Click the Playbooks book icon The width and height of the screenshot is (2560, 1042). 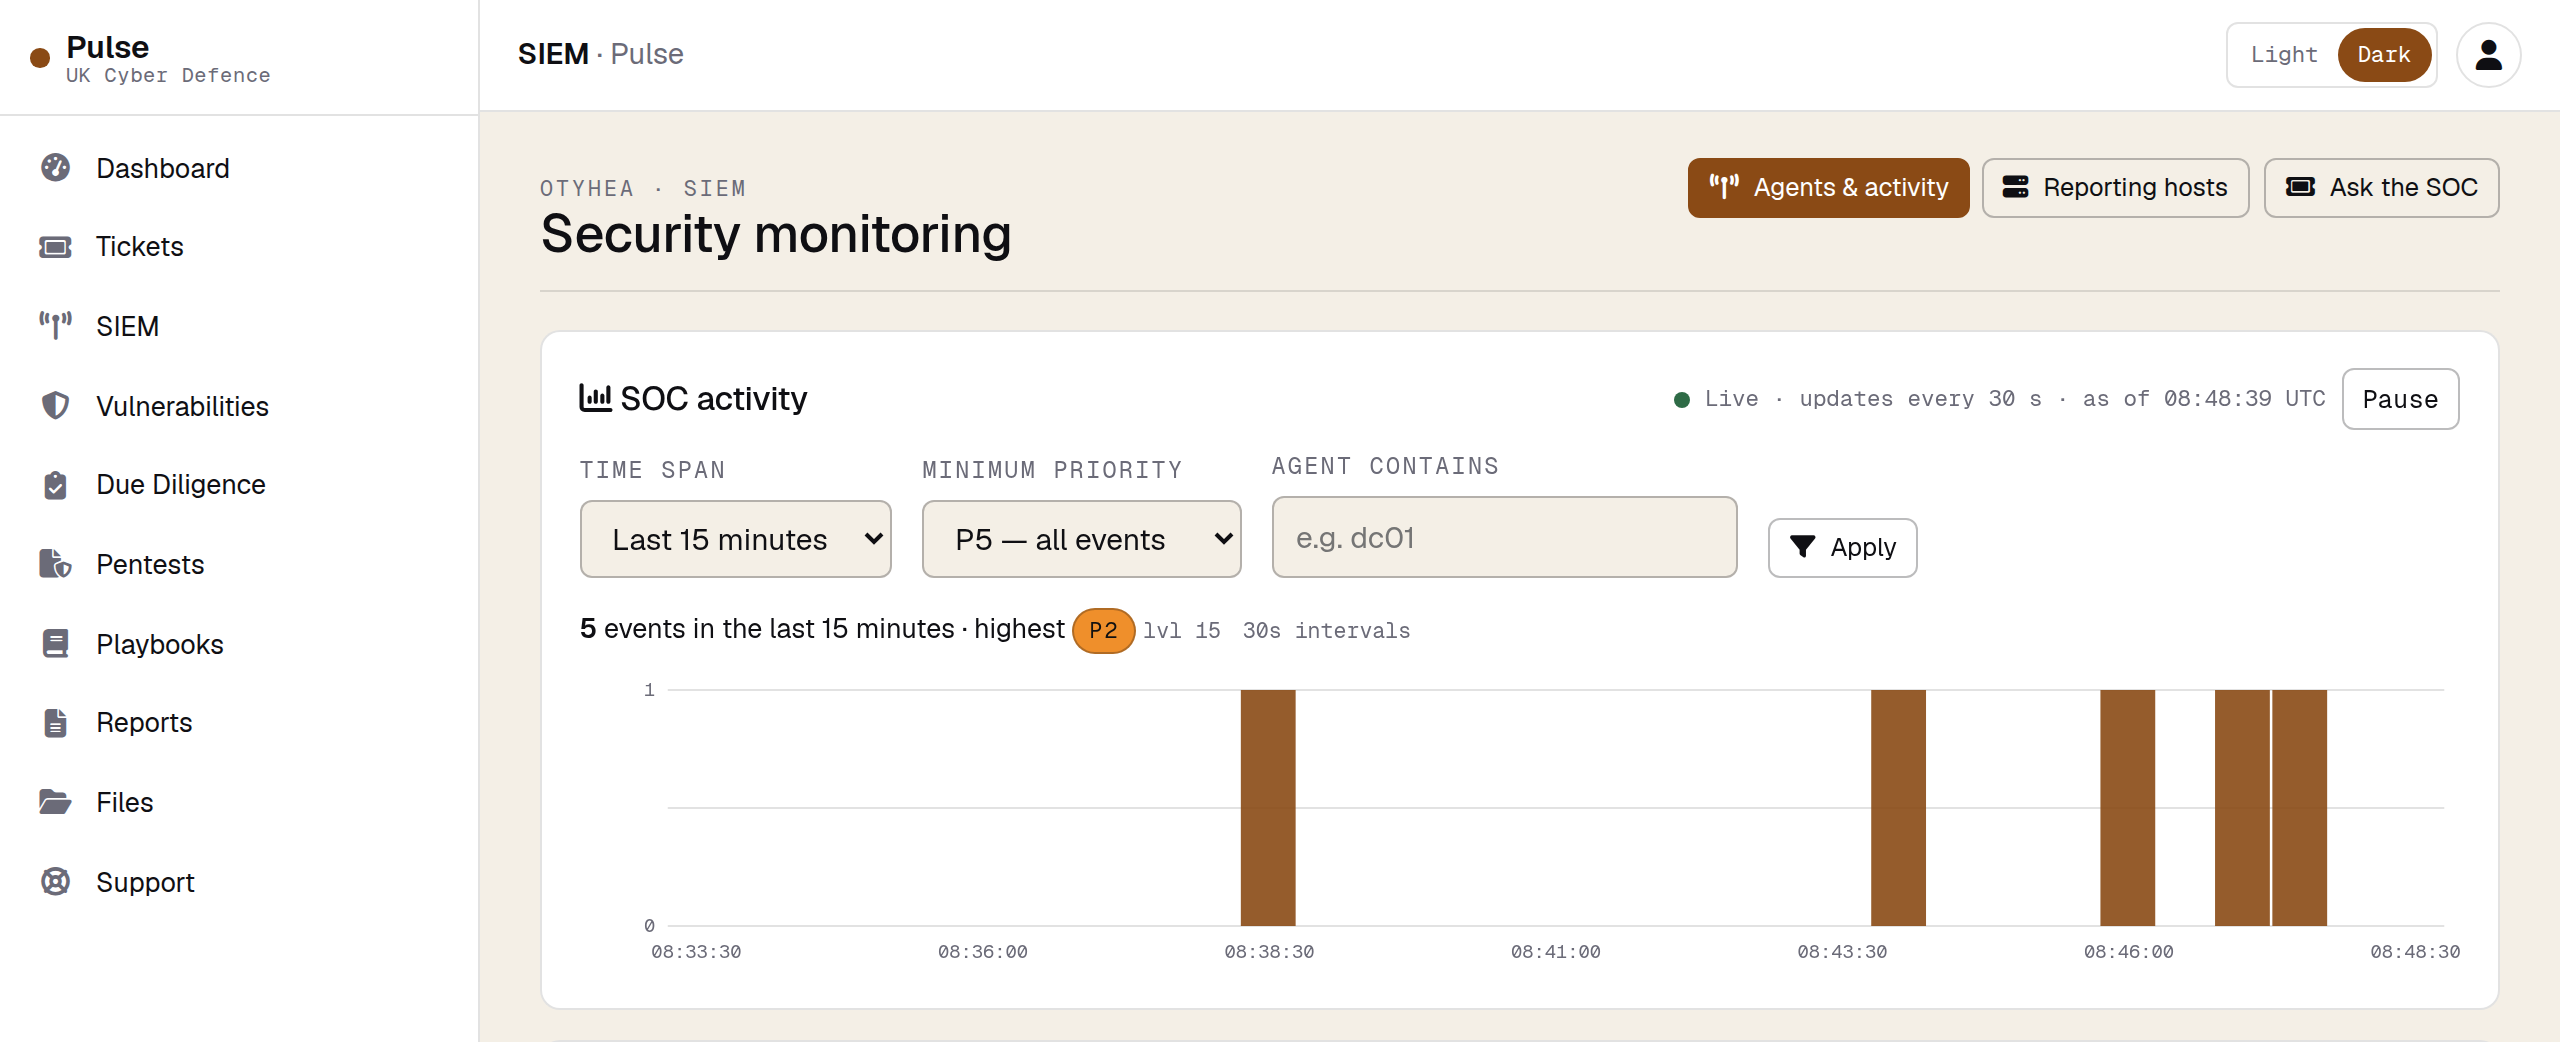(x=55, y=644)
